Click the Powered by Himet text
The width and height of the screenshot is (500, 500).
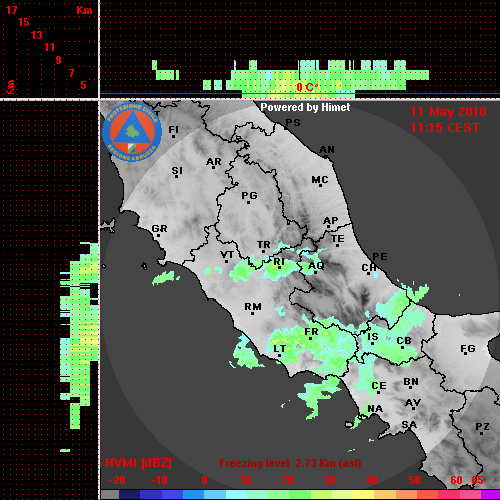tap(305, 107)
